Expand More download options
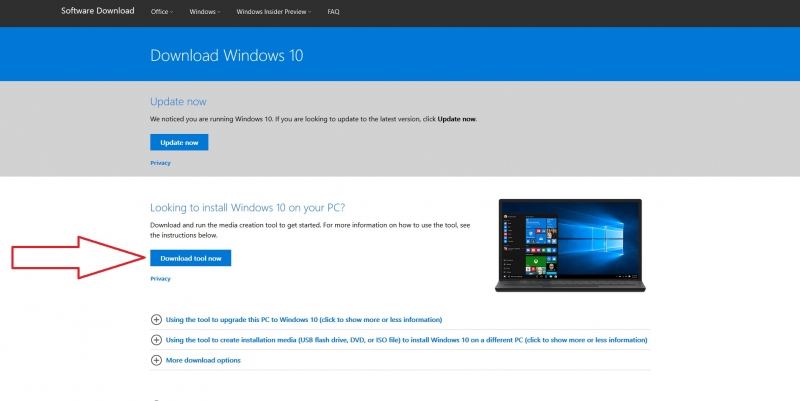The height and width of the screenshot is (401, 800). point(203,360)
